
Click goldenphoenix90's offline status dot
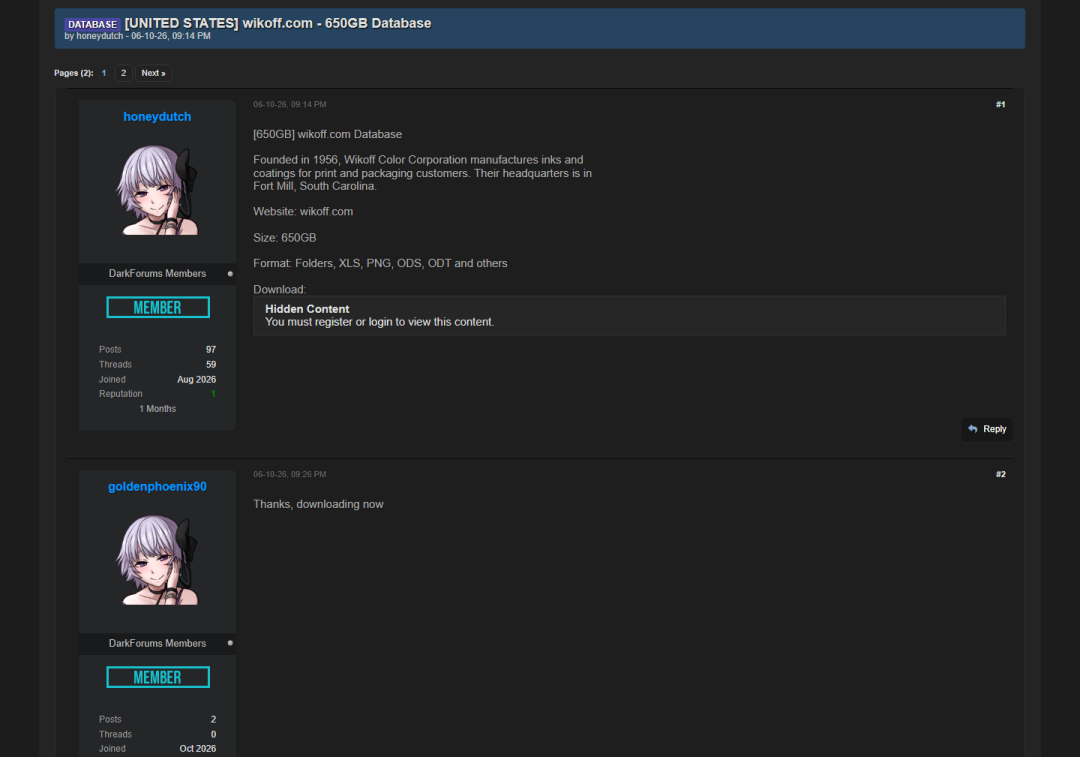tap(230, 643)
